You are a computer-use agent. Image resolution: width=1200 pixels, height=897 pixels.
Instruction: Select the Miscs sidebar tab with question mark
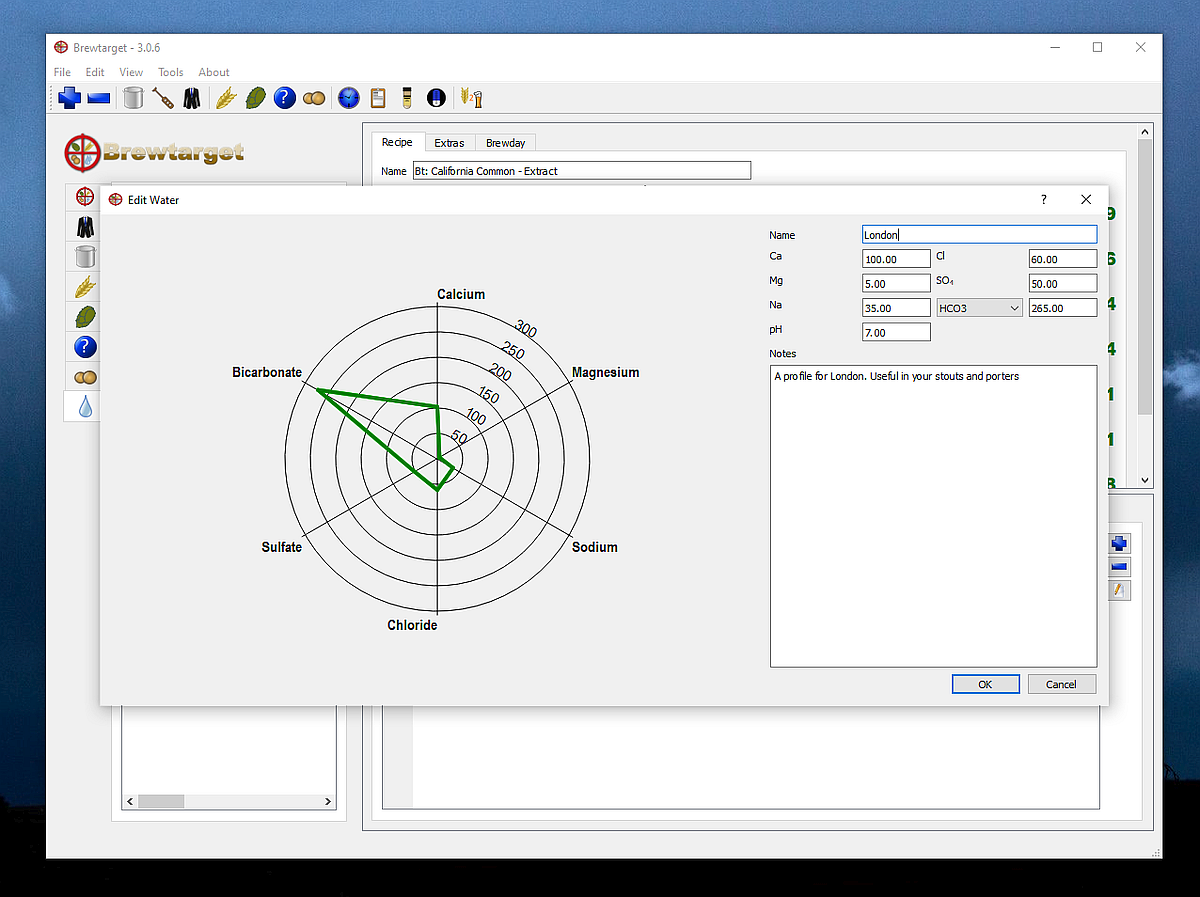[x=85, y=347]
